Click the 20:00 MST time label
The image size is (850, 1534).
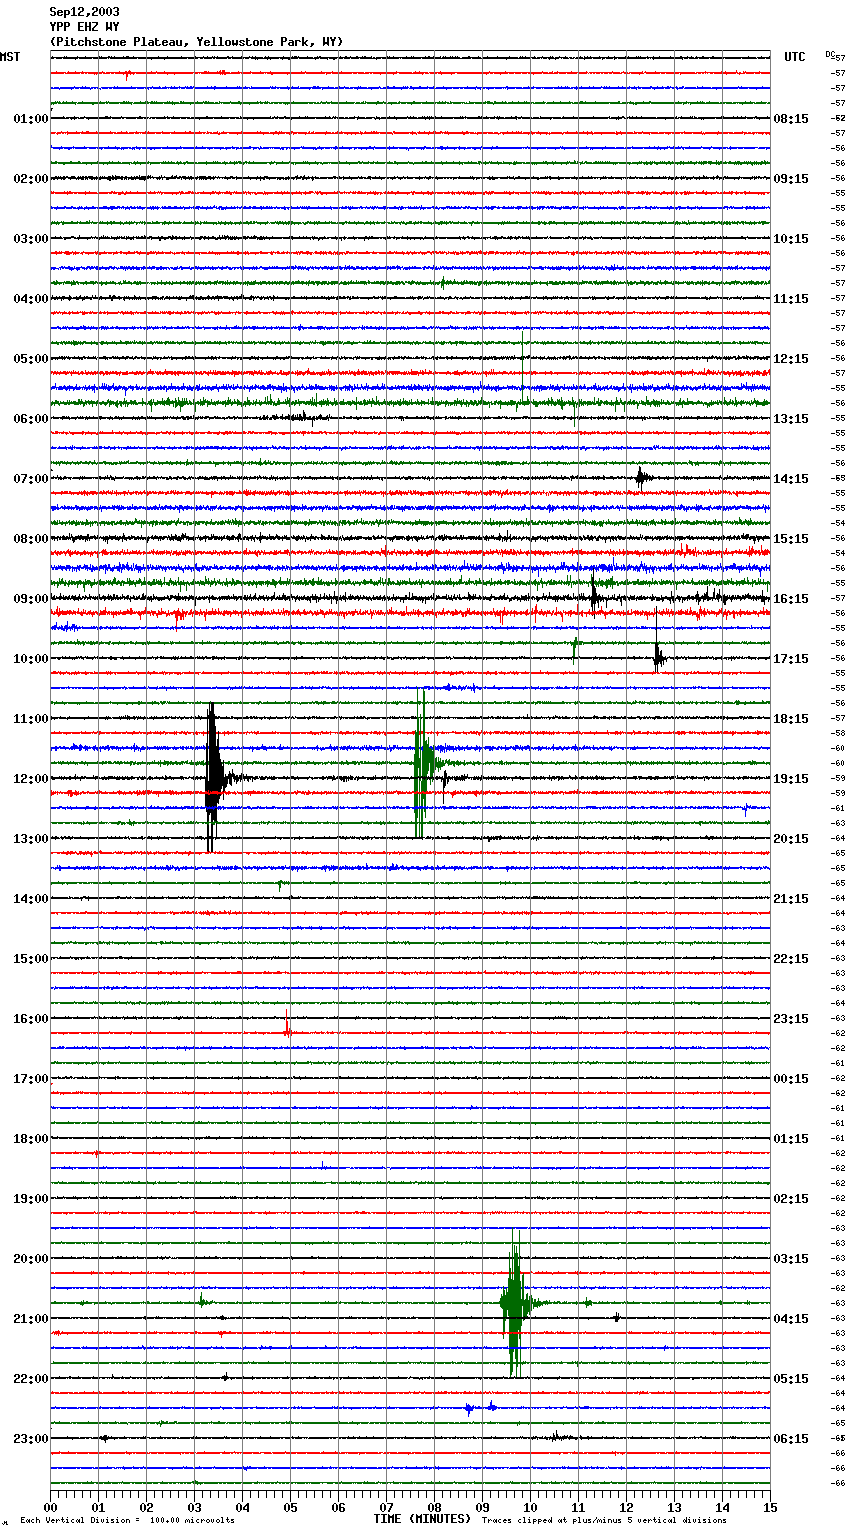[31, 1259]
